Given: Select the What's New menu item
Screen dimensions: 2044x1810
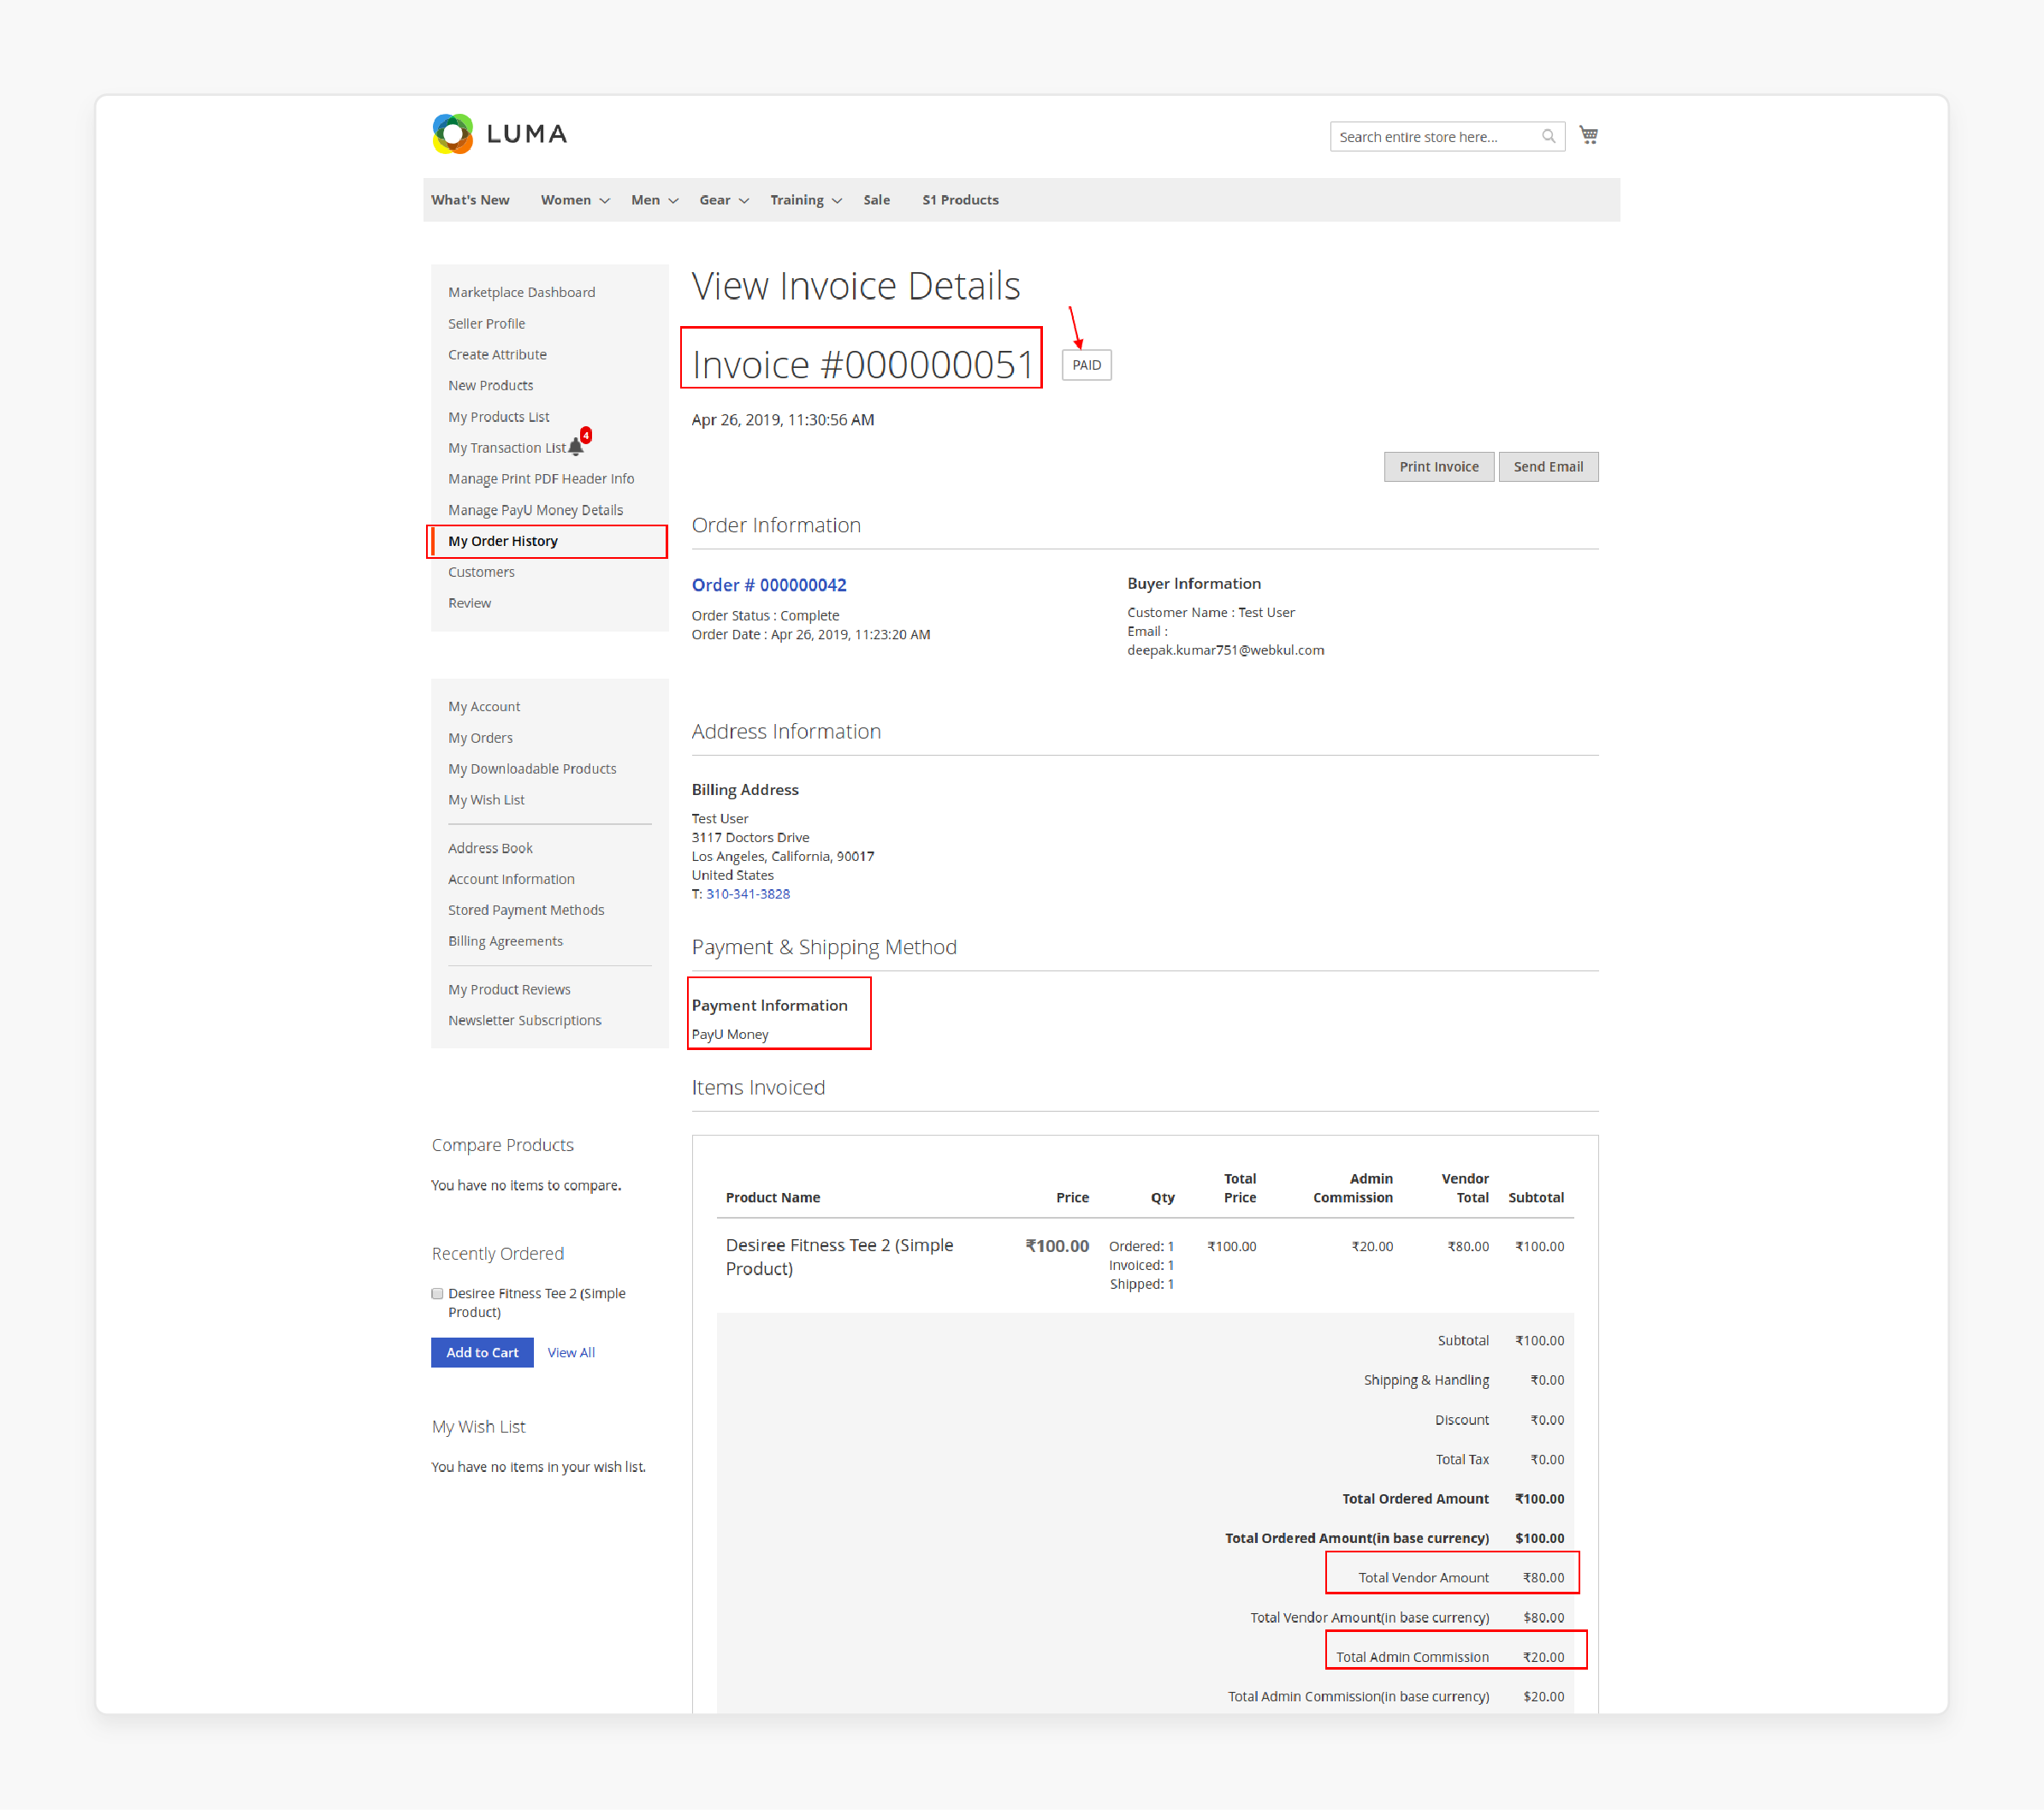Looking at the screenshot, I should pos(470,199).
